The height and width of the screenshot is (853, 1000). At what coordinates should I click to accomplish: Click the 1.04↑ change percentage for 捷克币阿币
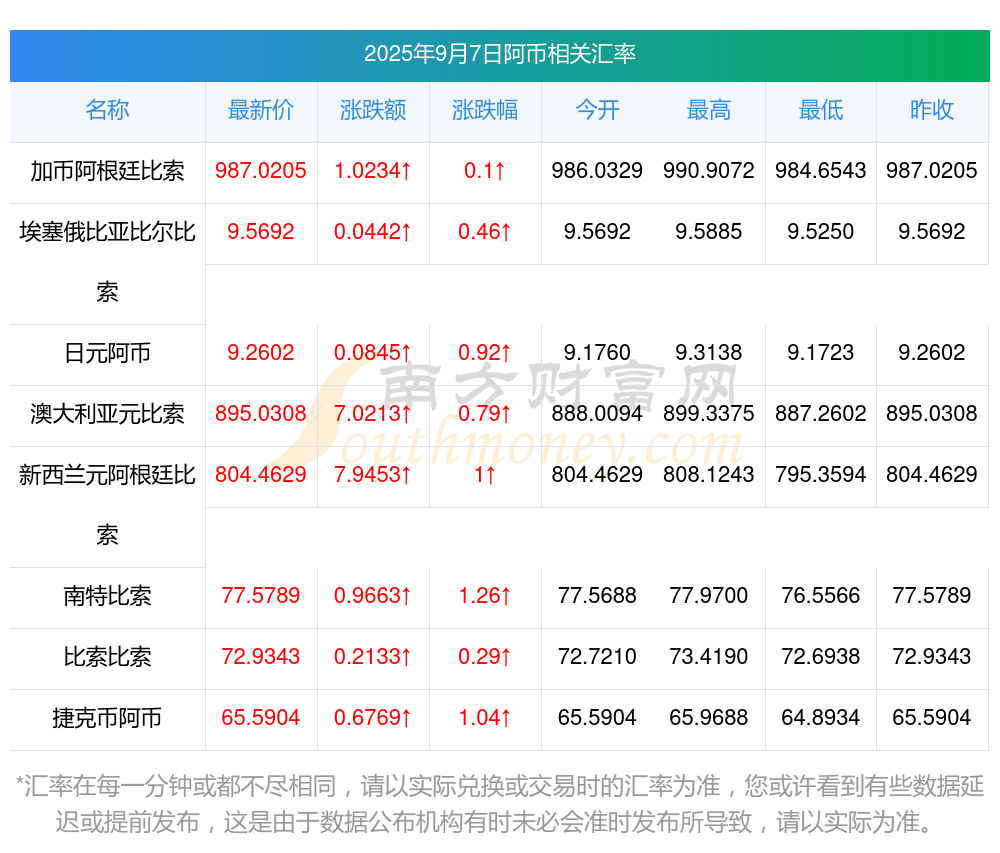point(484,718)
